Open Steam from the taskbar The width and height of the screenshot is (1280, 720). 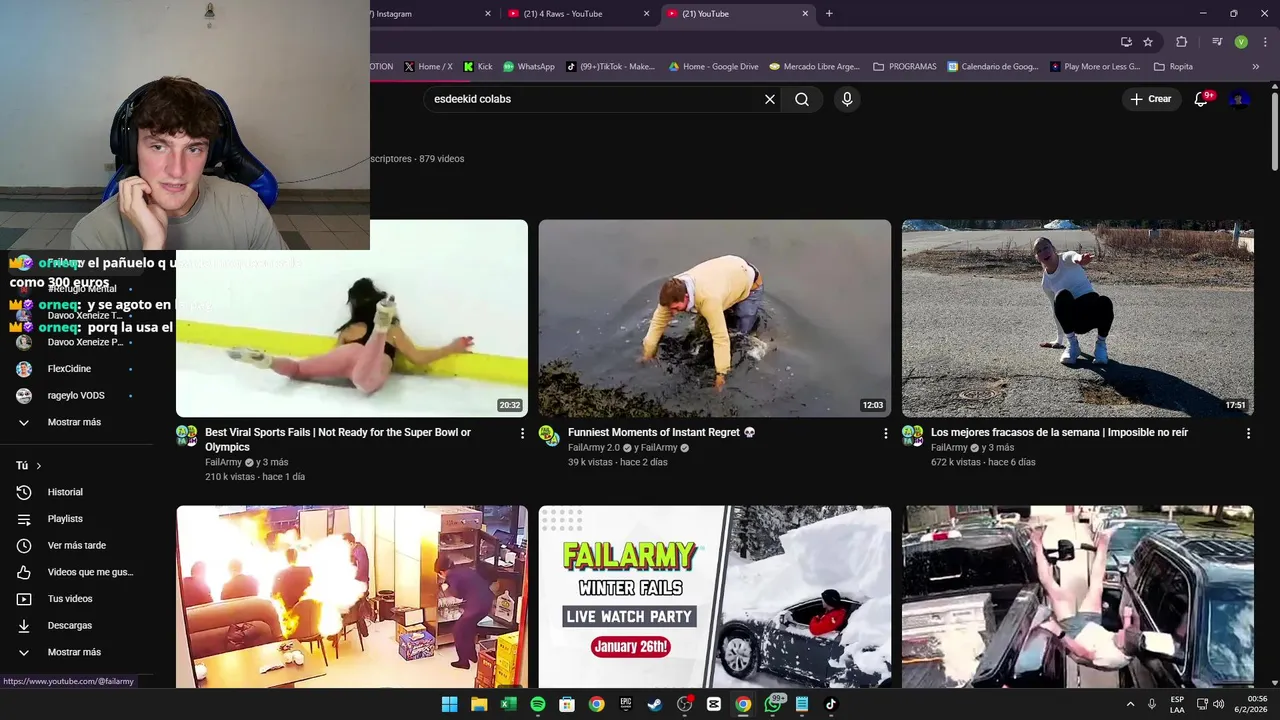[x=655, y=704]
